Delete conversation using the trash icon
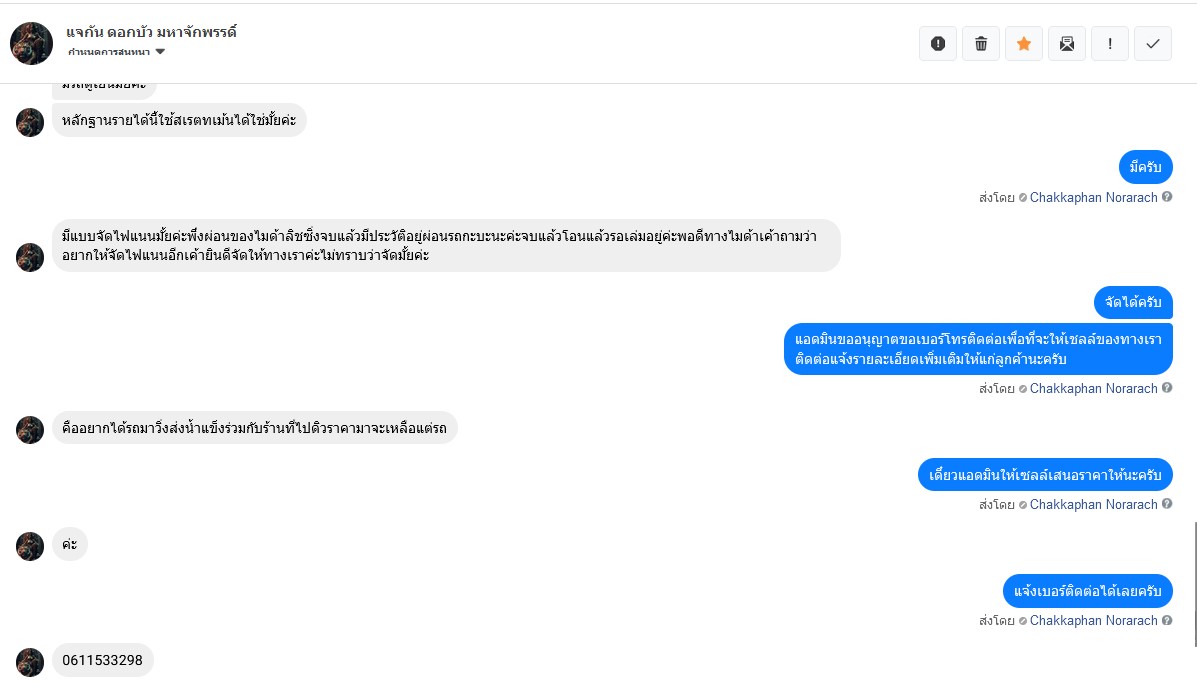Viewport: 1197px width, 697px height. pyautogui.click(x=981, y=44)
